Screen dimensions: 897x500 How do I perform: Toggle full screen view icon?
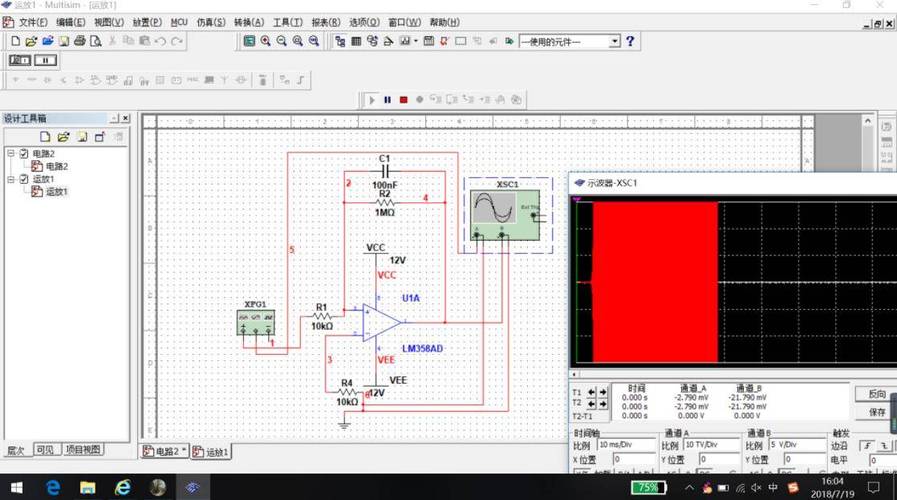(249, 41)
